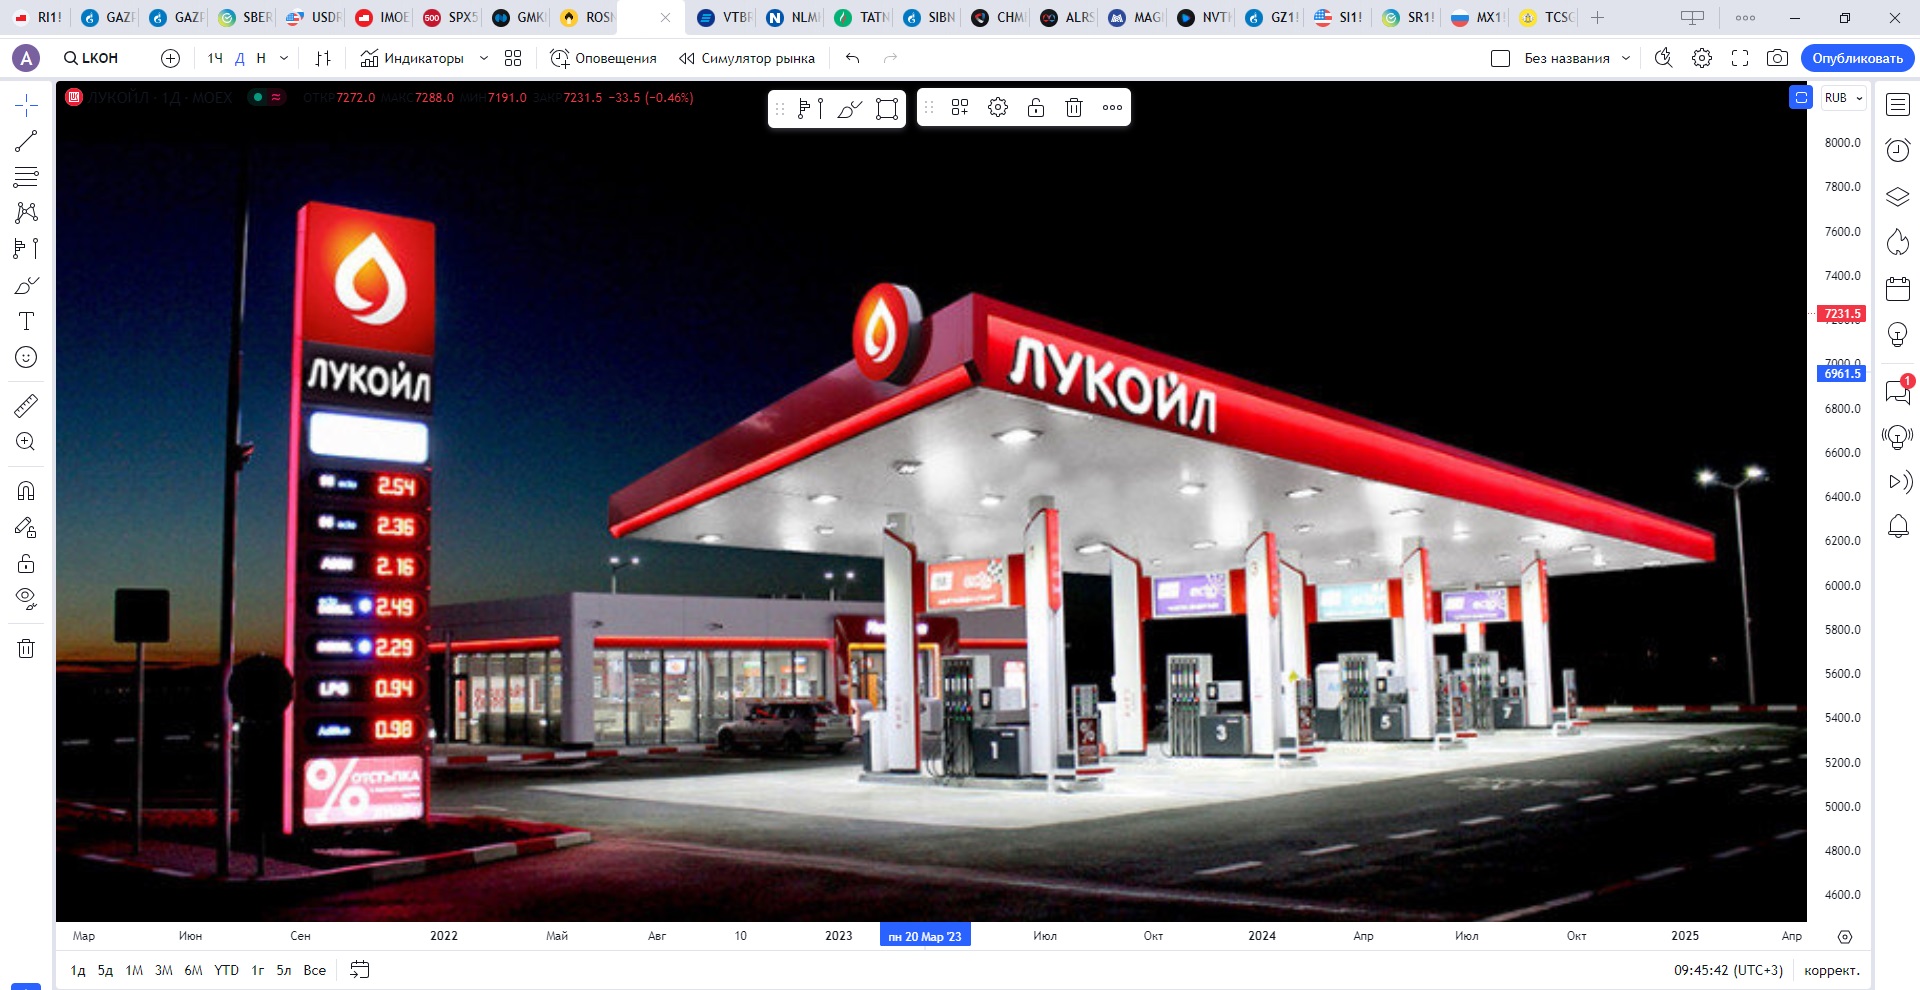This screenshot has width=1920, height=990.
Task: Open the user profile menu avatar
Action: pos(26,58)
